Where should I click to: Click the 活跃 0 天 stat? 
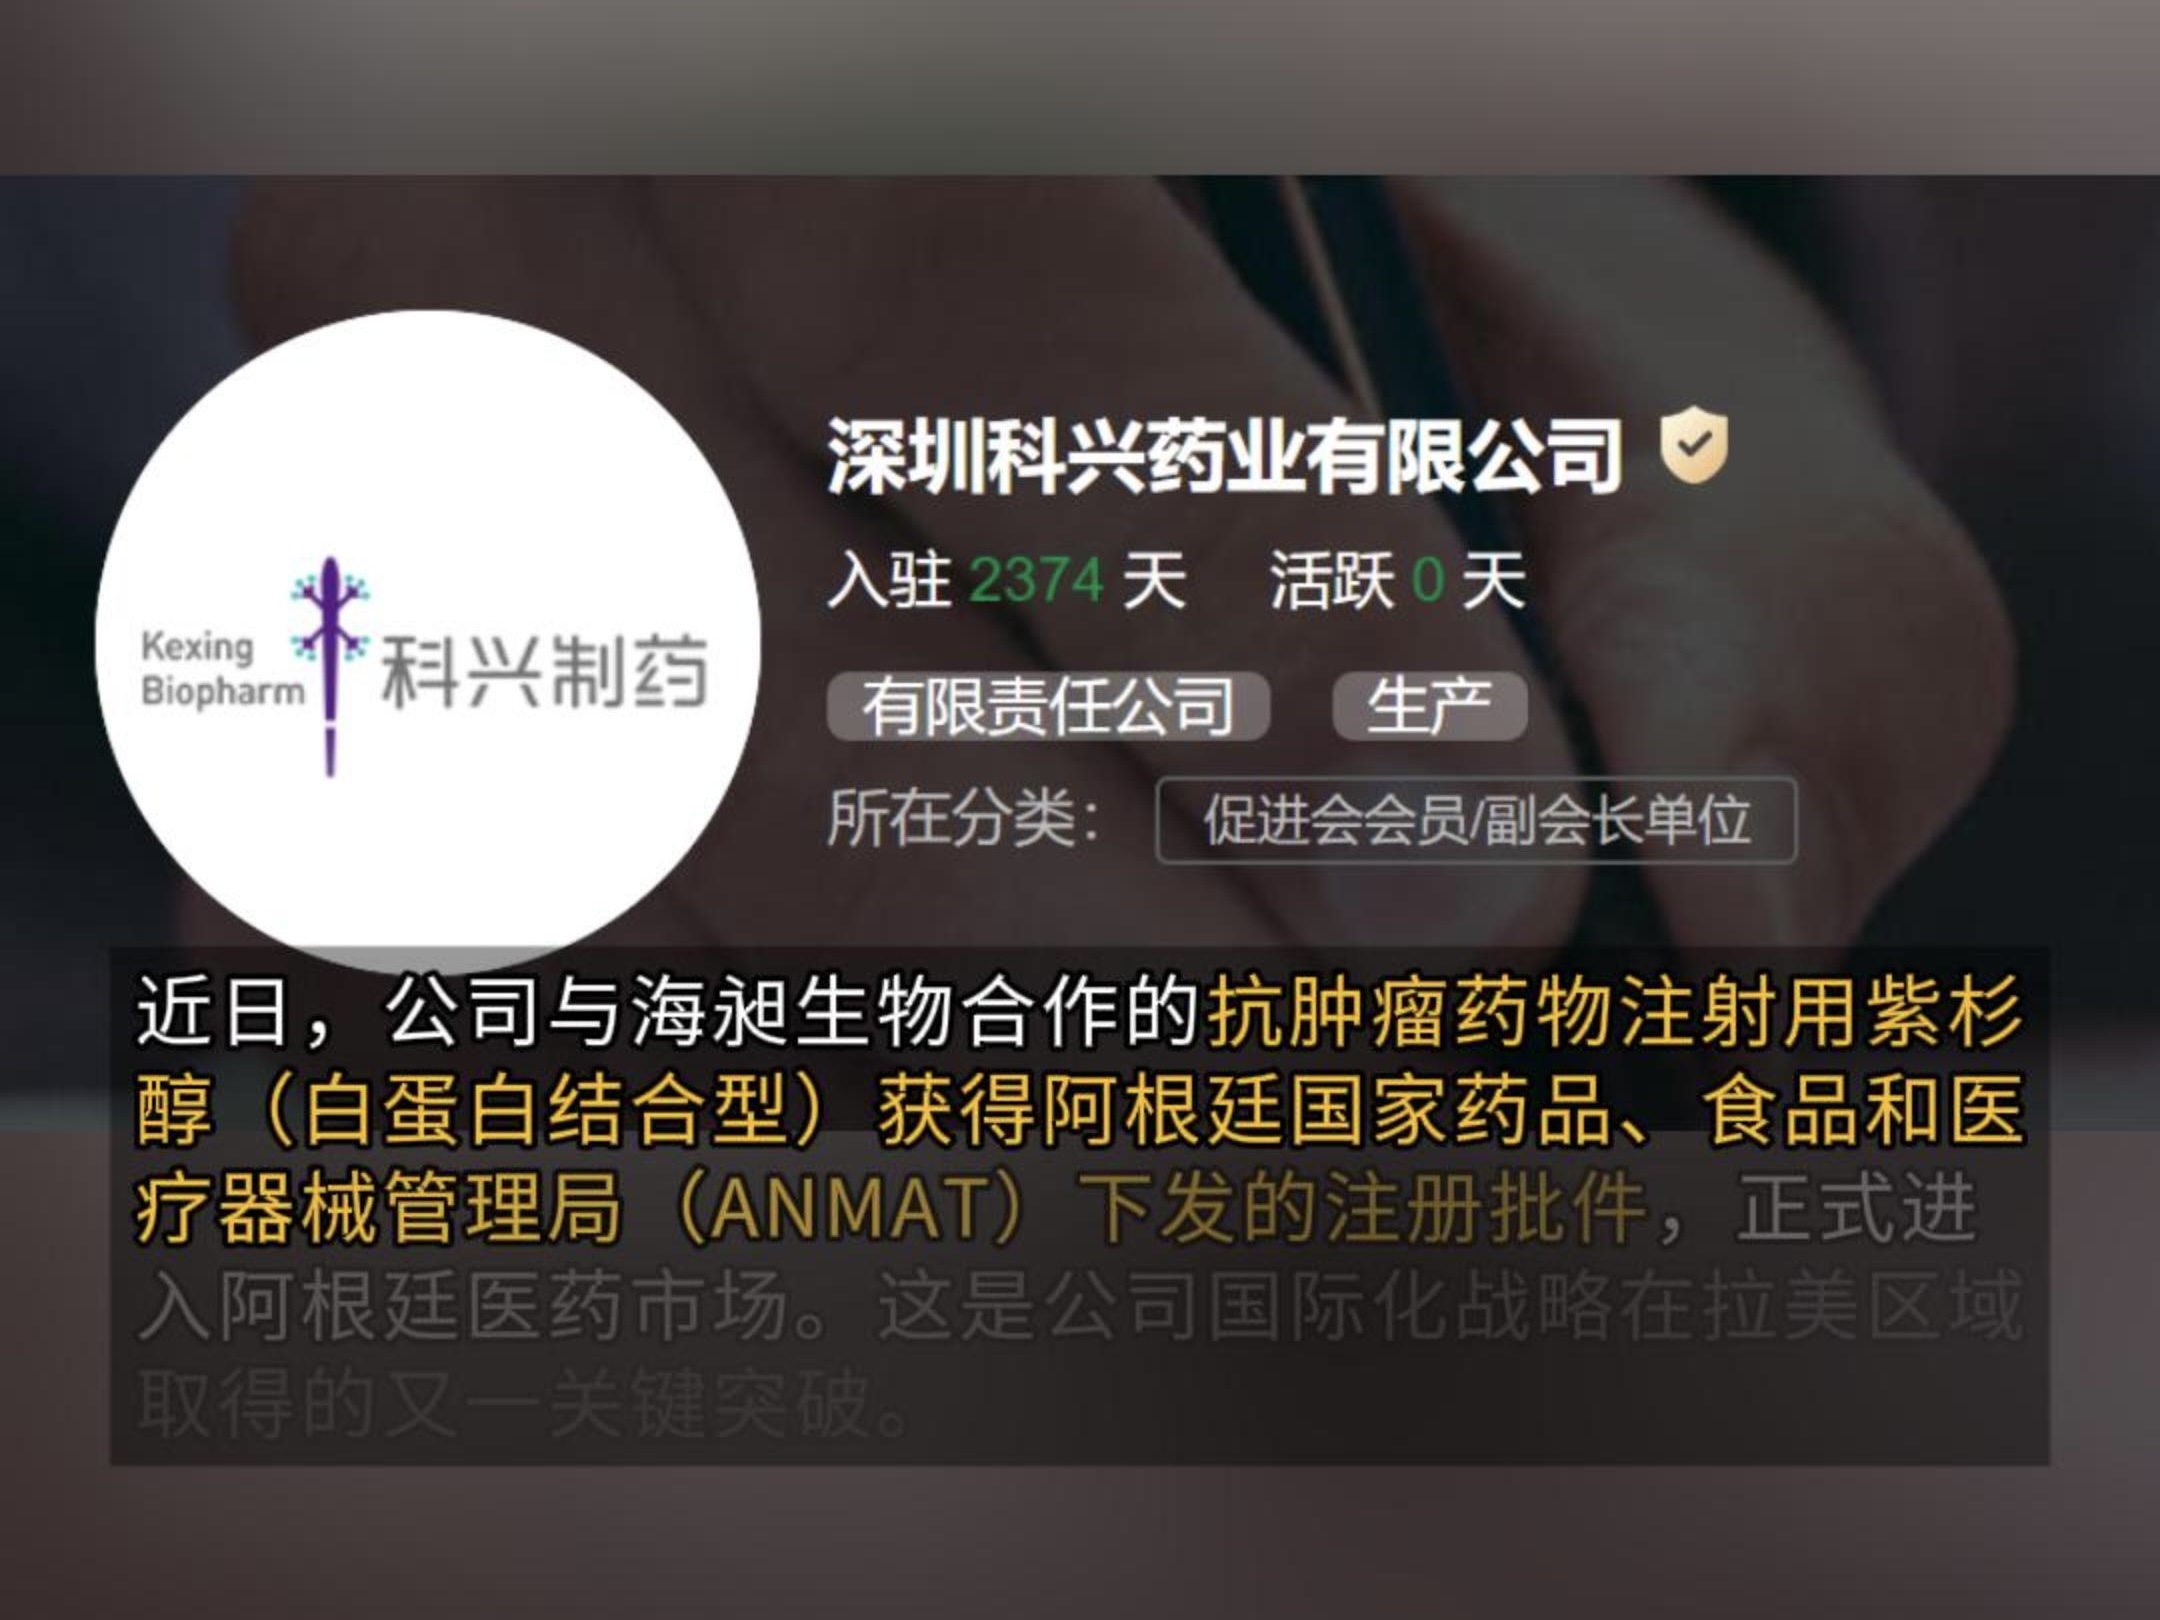point(1397,580)
